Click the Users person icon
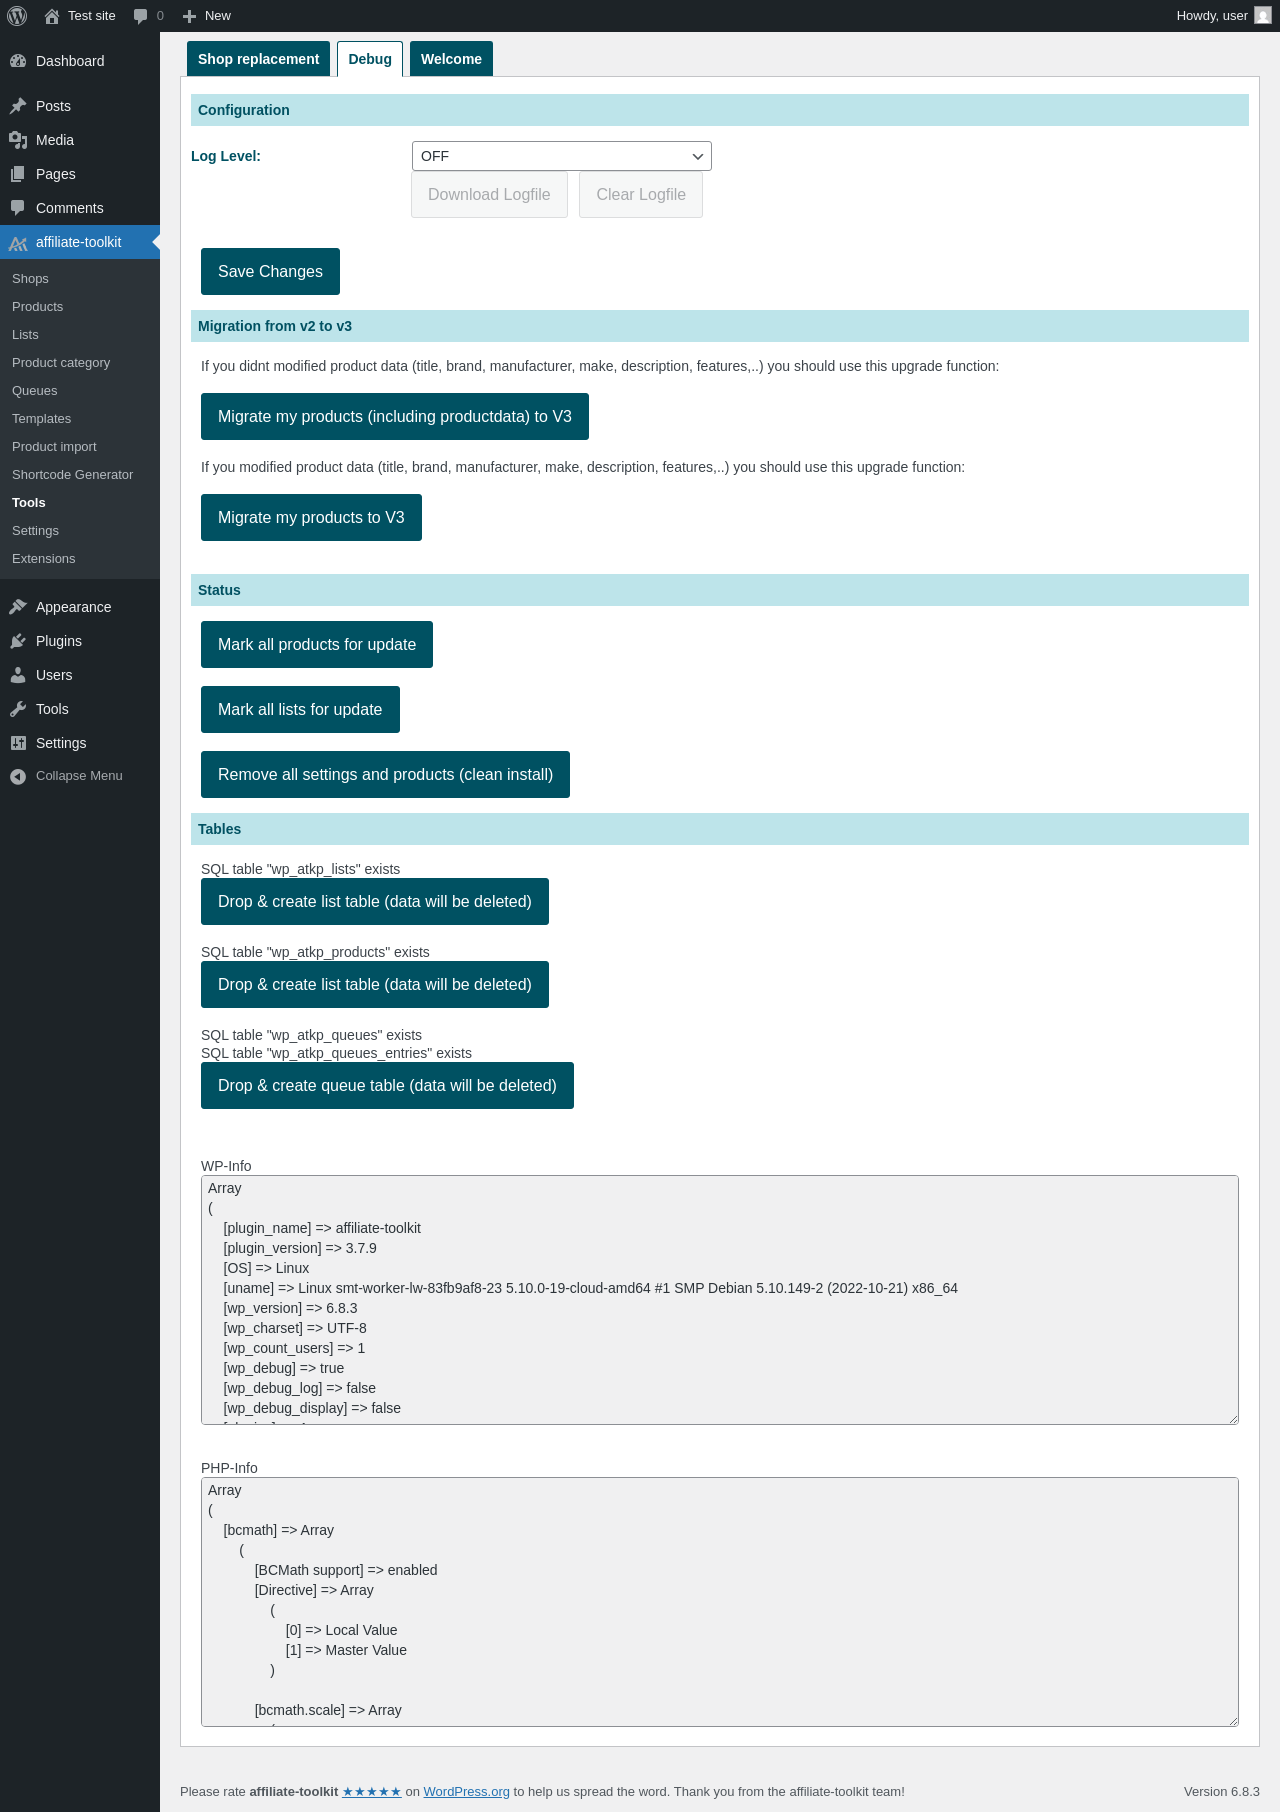This screenshot has height=1812, width=1280. point(18,675)
